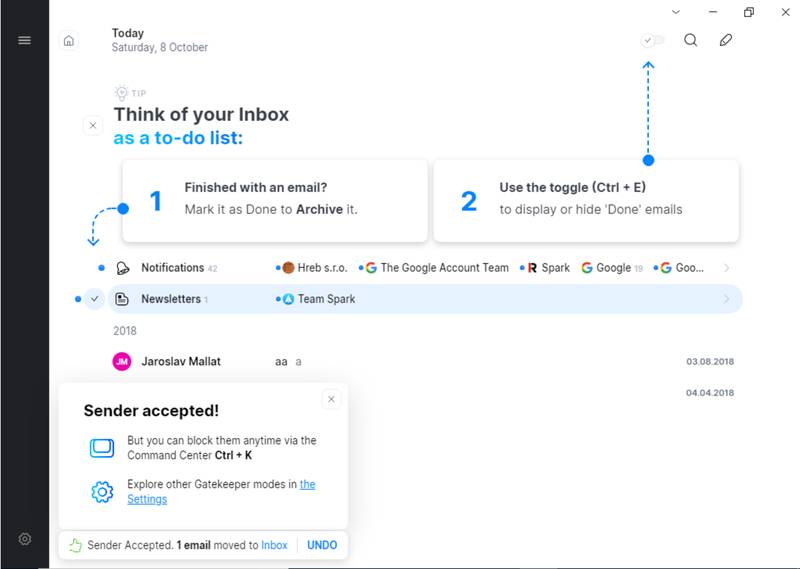Open settings gear in sidebar

(x=25, y=539)
